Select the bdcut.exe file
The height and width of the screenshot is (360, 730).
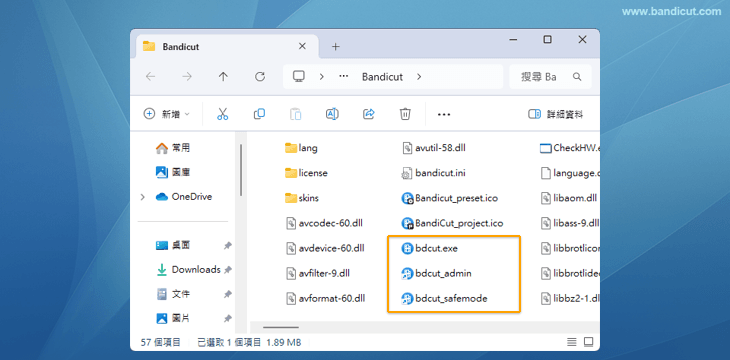point(429,249)
